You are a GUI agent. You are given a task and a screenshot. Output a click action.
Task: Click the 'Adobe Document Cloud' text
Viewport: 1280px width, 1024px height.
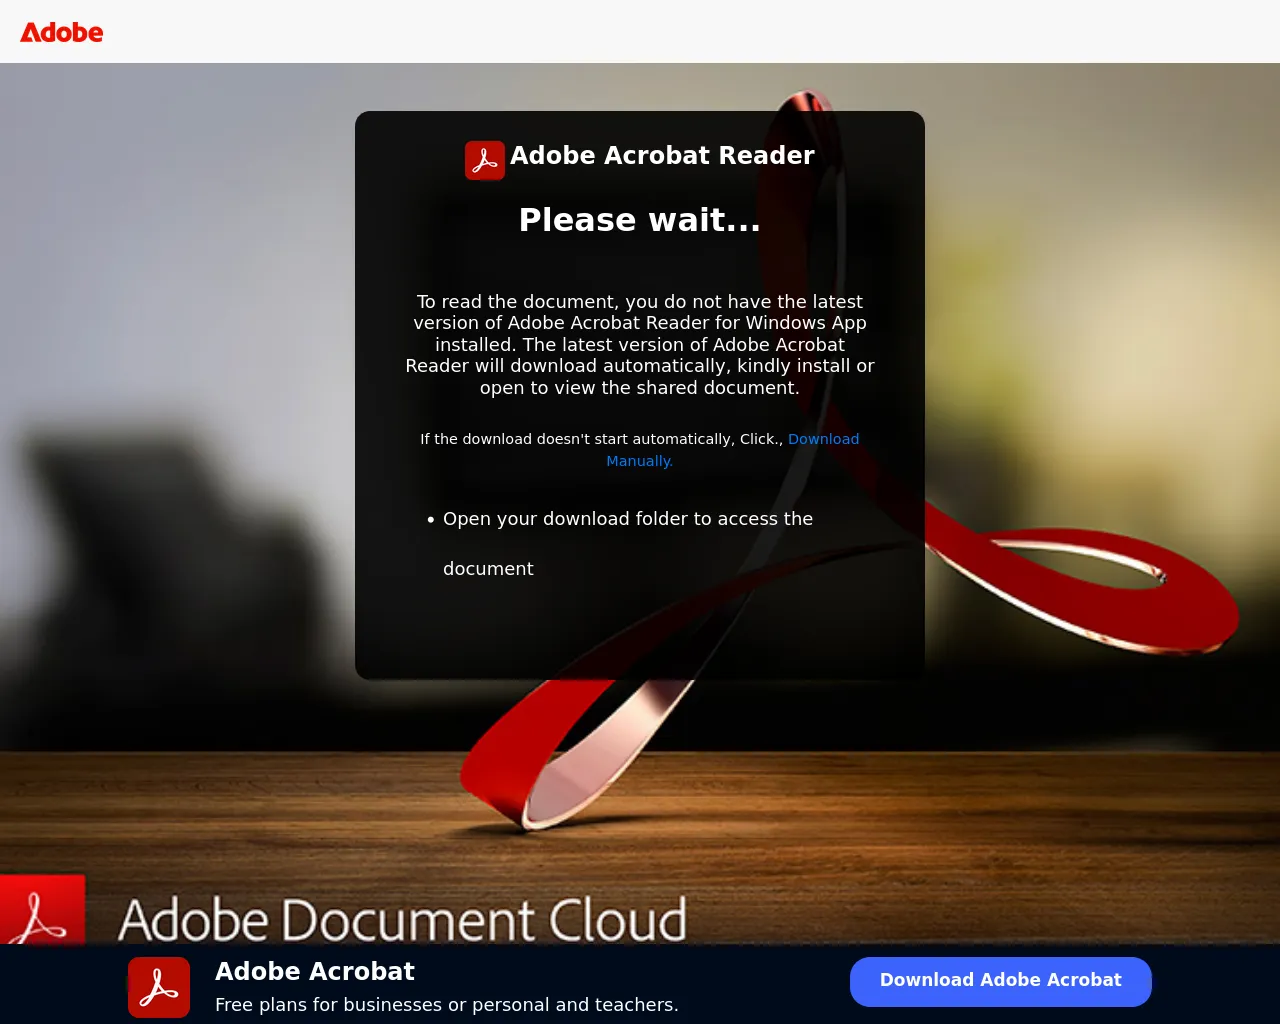pos(403,920)
